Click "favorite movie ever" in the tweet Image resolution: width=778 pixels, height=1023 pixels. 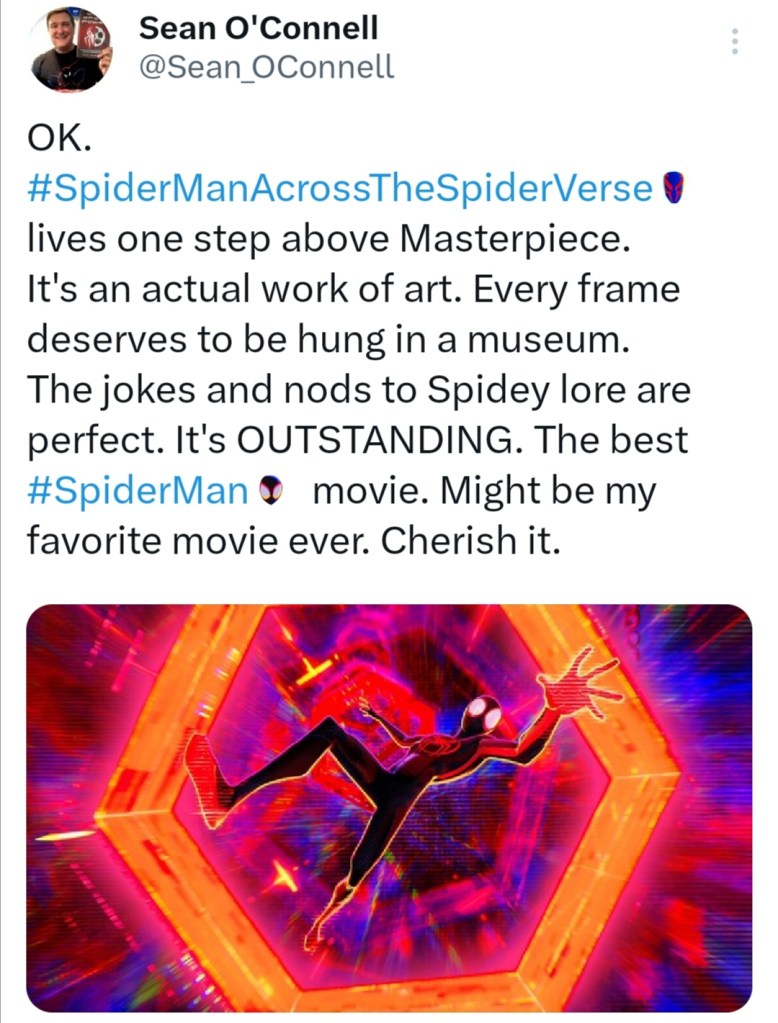click(x=196, y=541)
